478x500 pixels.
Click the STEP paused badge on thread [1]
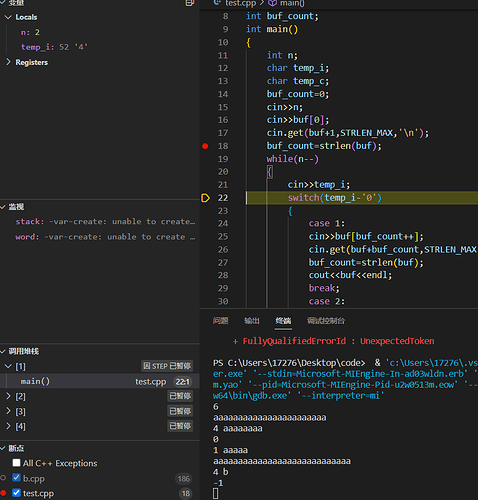coord(167,366)
